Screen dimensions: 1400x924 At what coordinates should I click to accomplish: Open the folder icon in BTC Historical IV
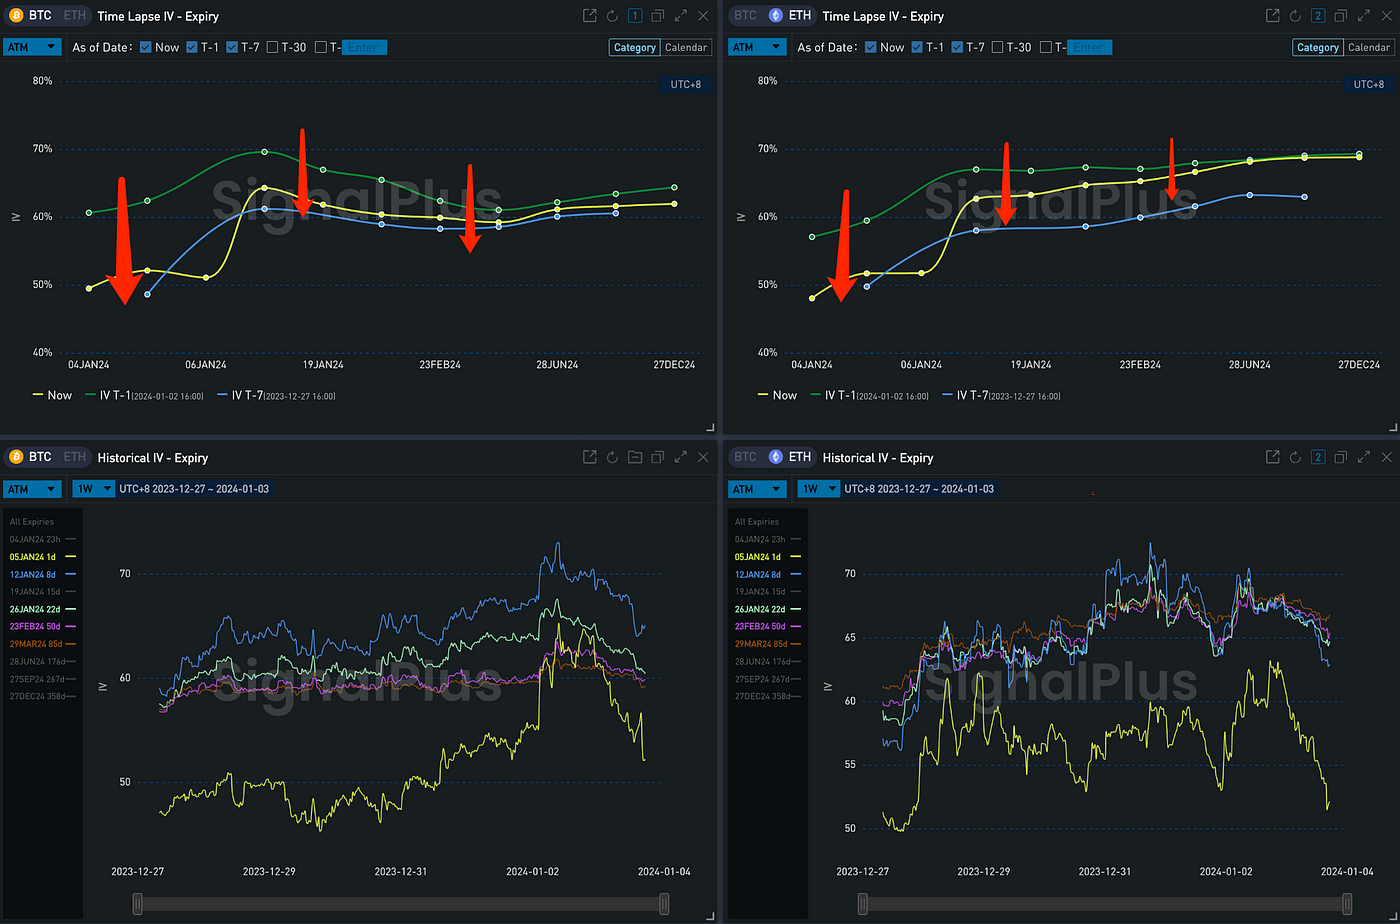click(635, 457)
